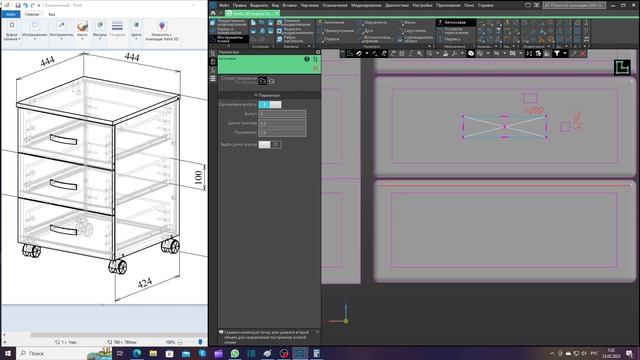The image size is (640, 360).
Task: Open File Explorer from the taskbar
Action: tap(153, 353)
